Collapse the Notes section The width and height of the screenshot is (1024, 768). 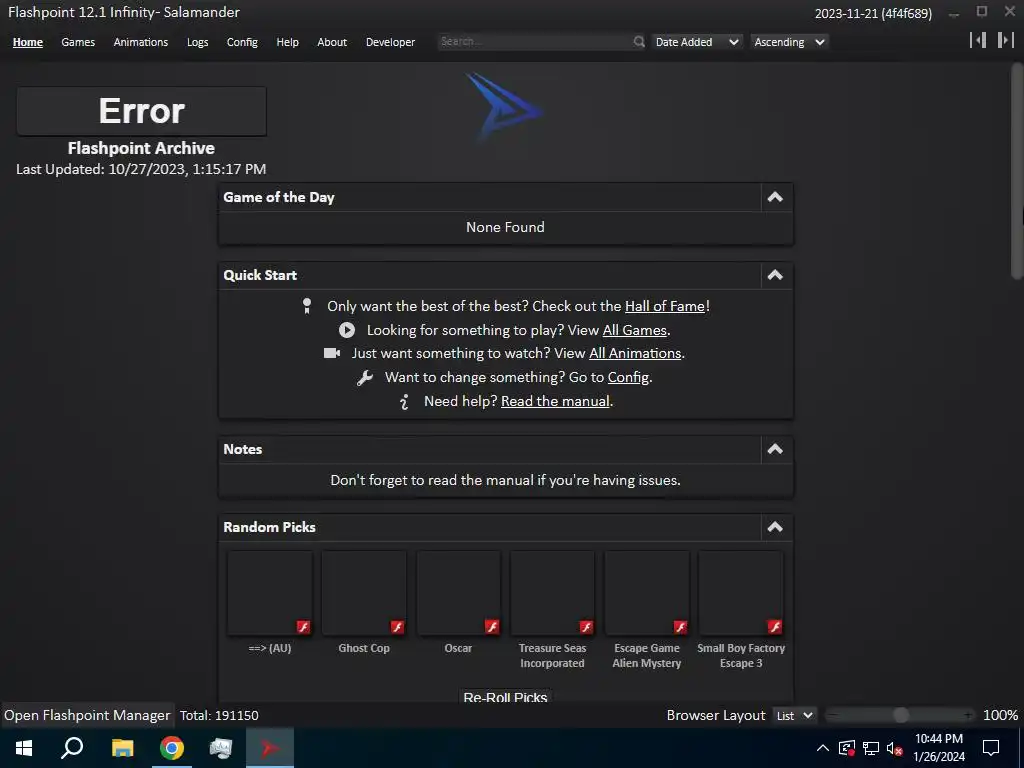(x=775, y=449)
